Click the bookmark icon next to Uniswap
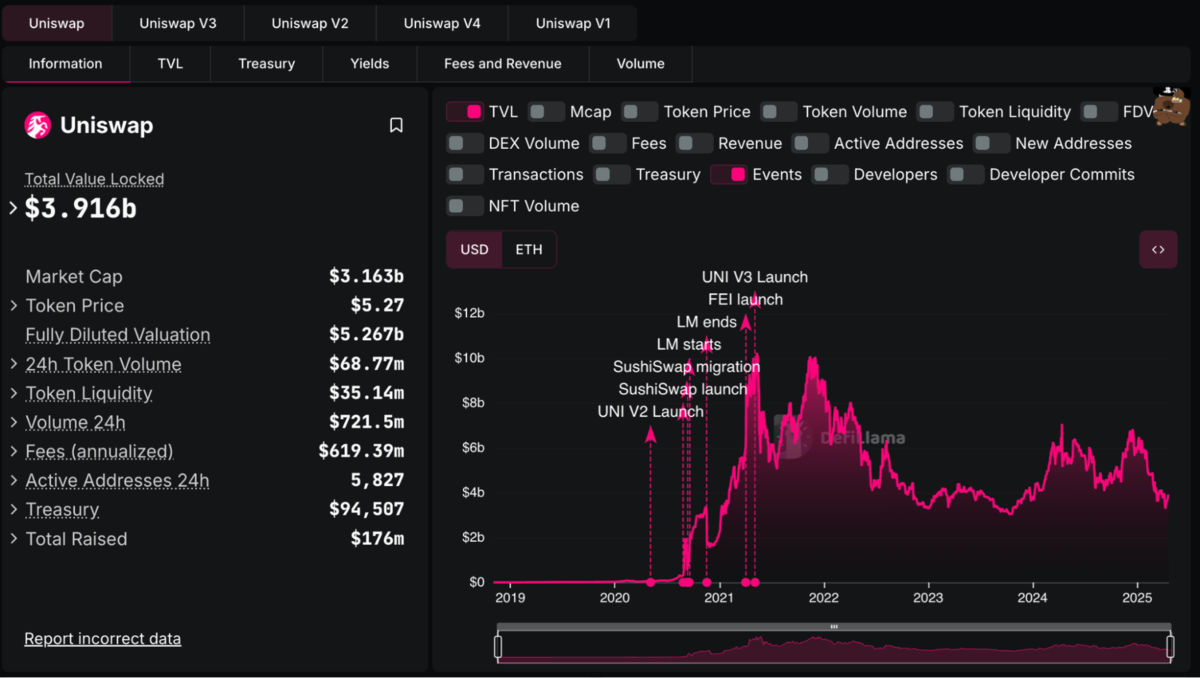 396,125
